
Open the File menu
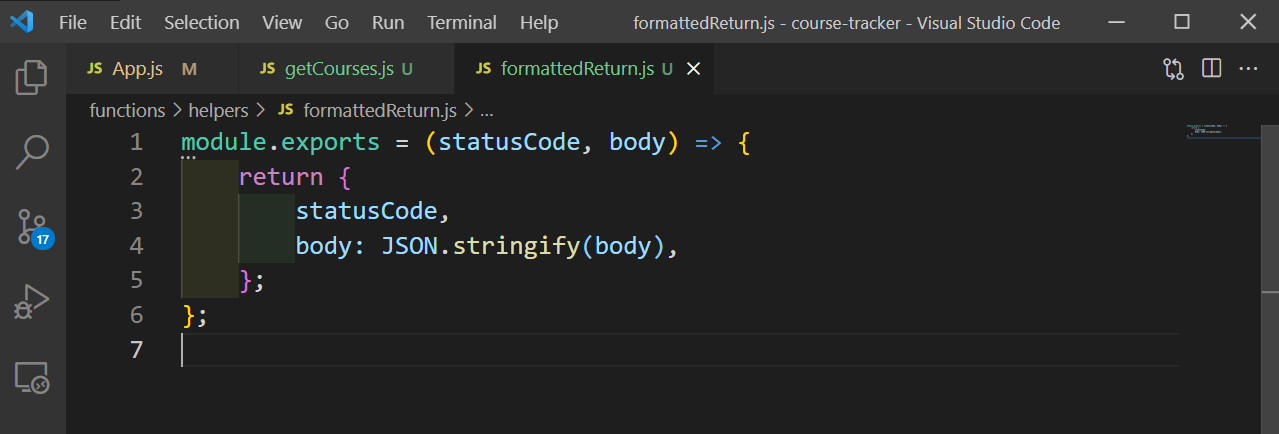pyautogui.click(x=73, y=22)
